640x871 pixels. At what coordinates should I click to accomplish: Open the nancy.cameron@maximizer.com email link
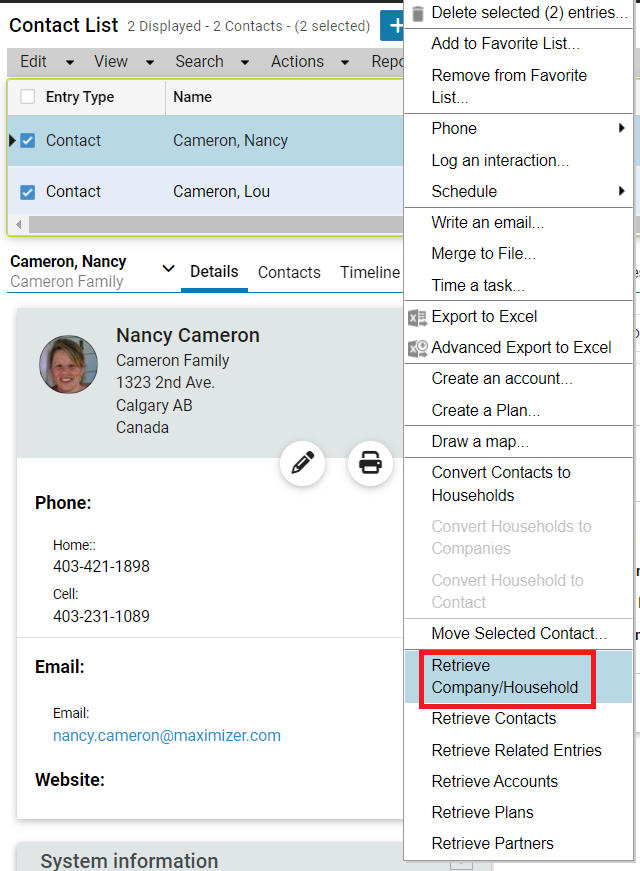tap(167, 735)
